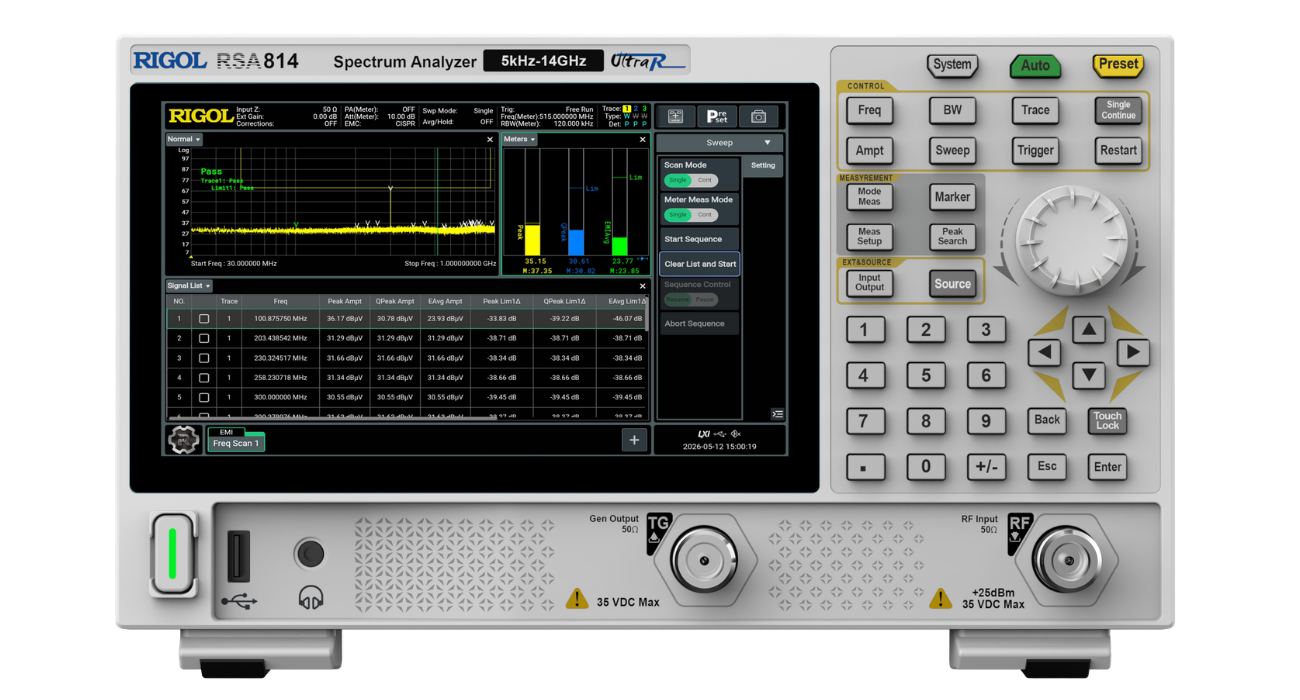1300x700 pixels.
Task: Expand the Sweep menu dropdown
Action: pos(720,143)
